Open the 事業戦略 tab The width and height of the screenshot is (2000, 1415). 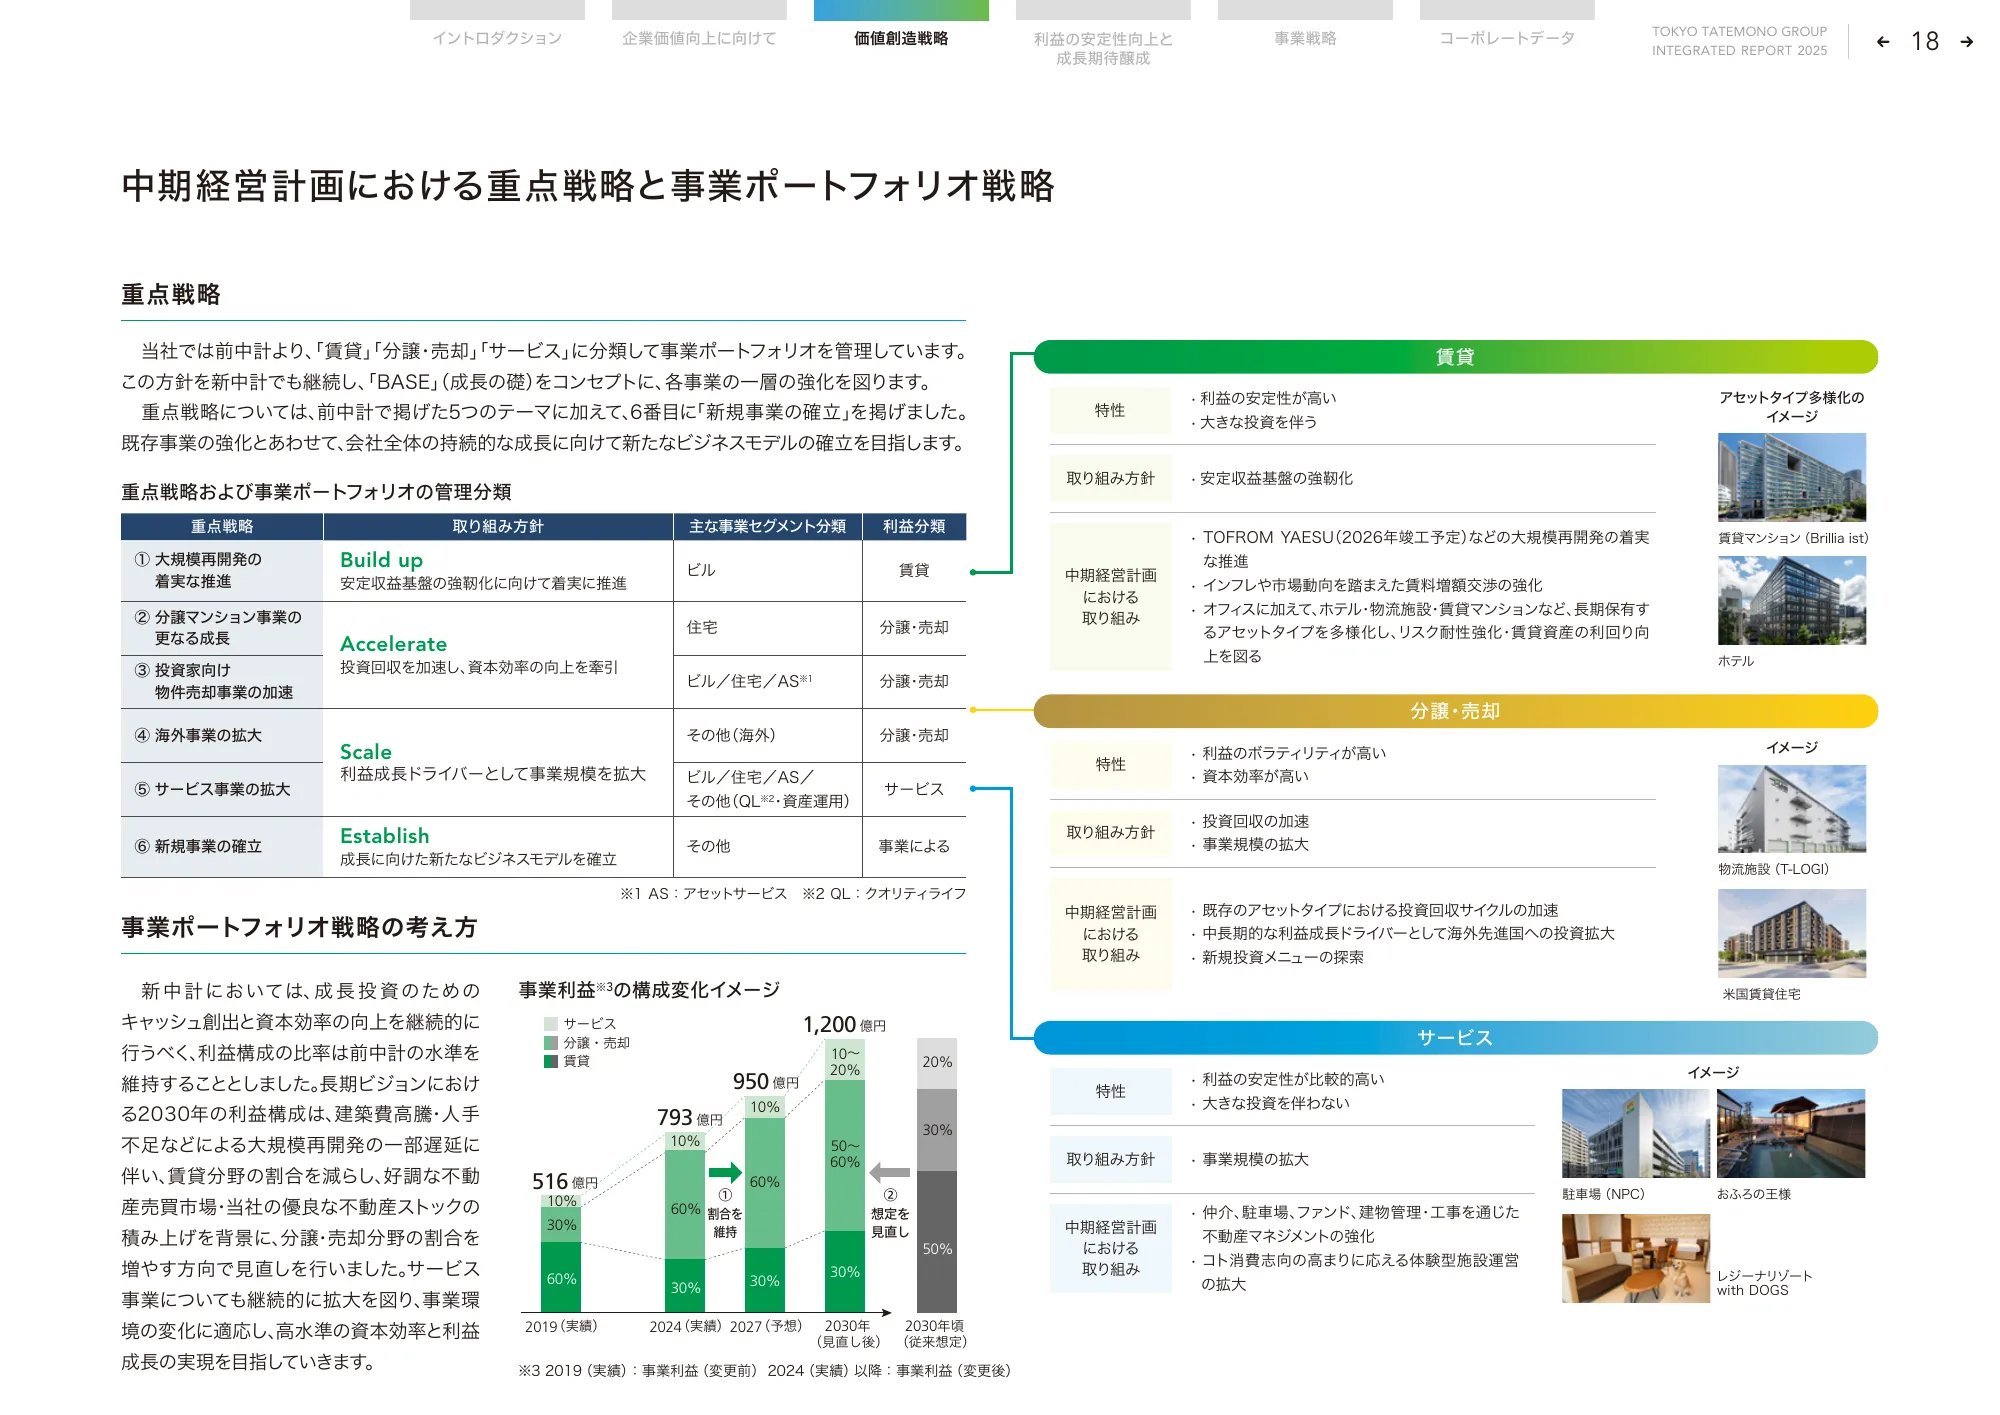[x=1305, y=38]
